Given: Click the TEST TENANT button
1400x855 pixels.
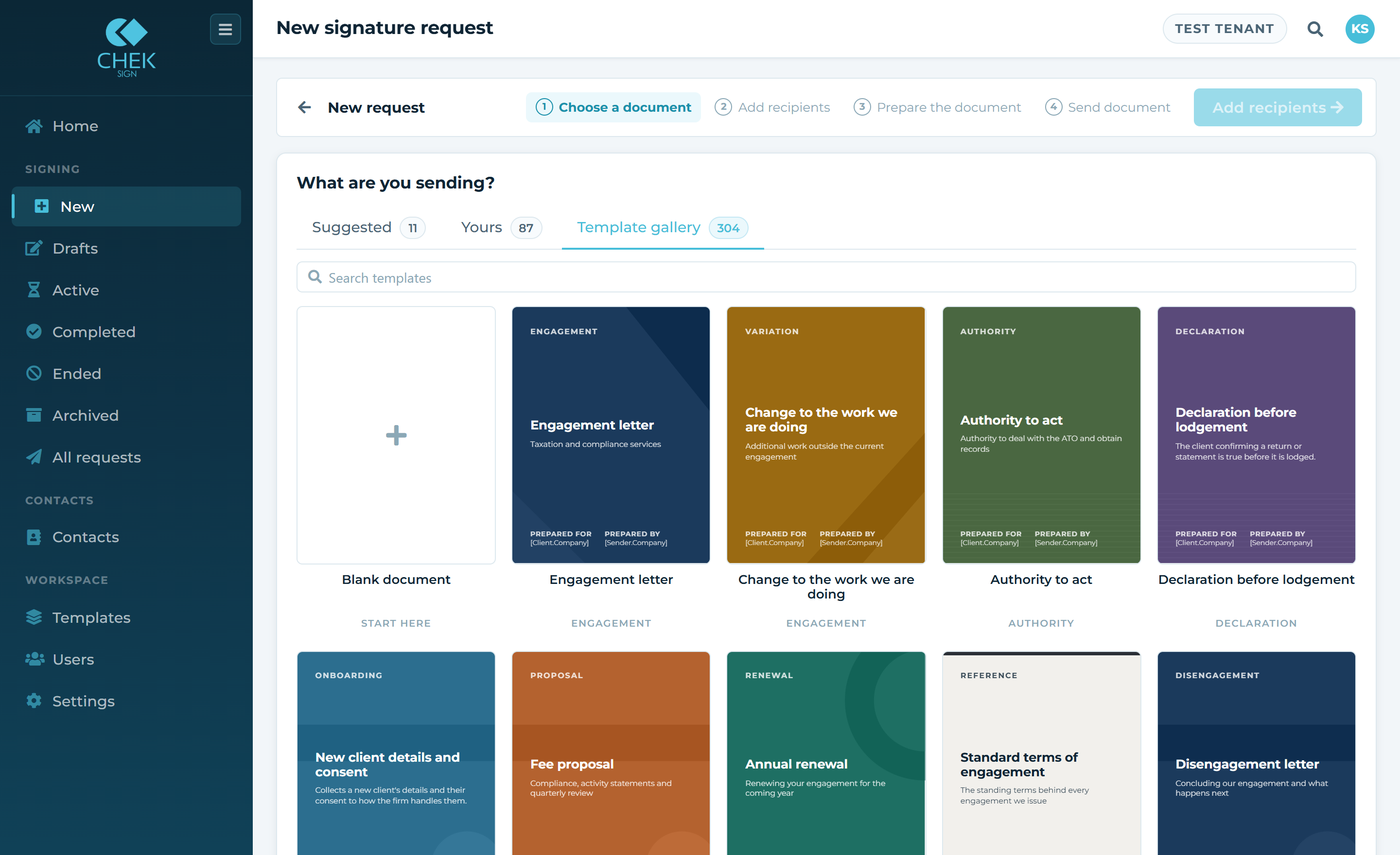Looking at the screenshot, I should 1225,29.
